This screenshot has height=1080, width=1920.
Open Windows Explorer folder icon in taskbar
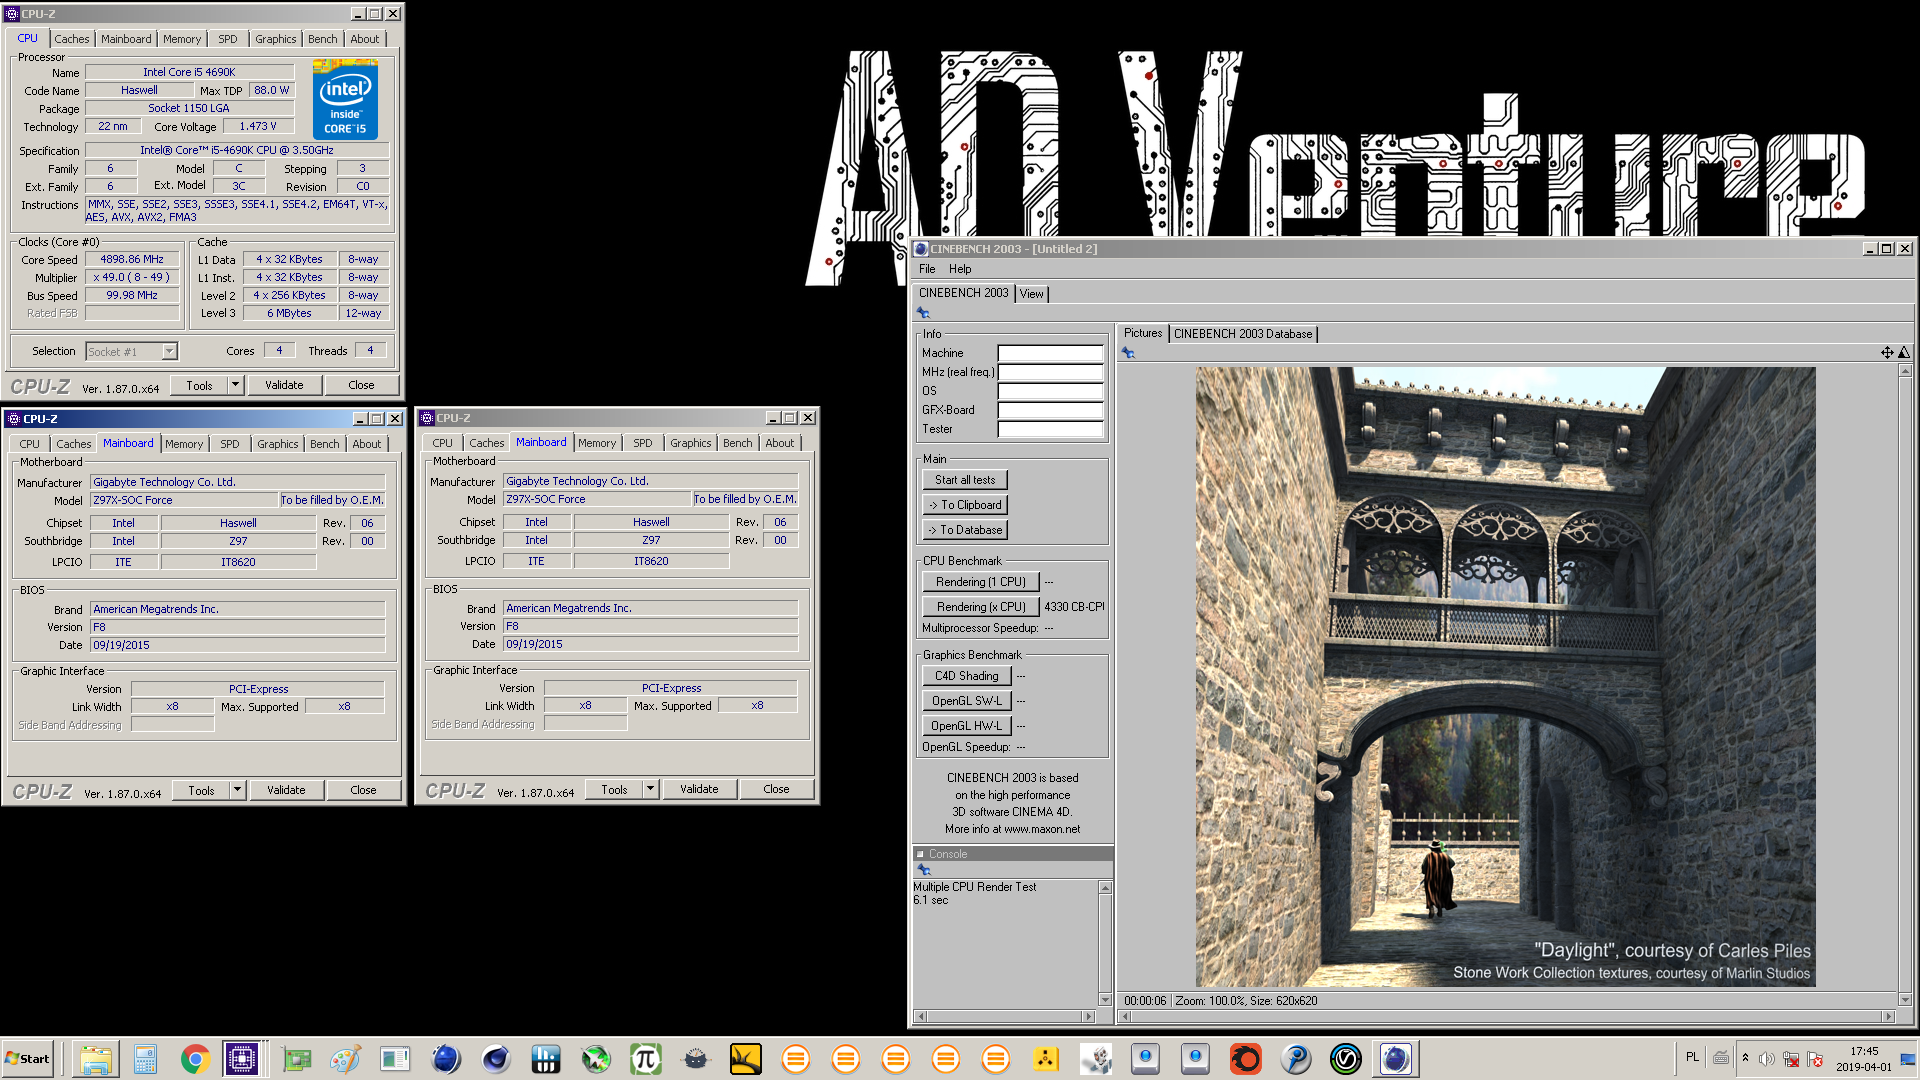pos(95,1059)
